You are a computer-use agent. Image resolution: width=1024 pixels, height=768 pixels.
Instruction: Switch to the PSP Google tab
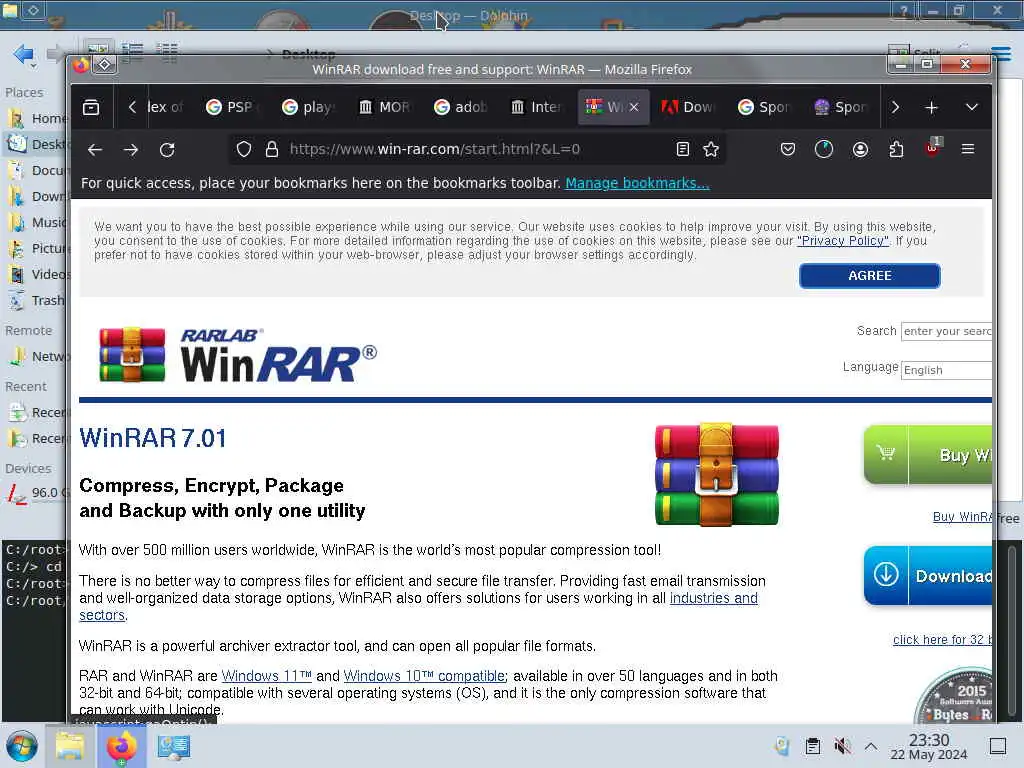232,107
